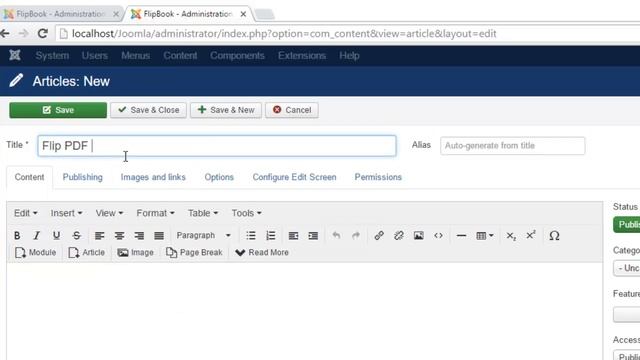Screen dimensions: 640x360
Task: Open editor Edit menu
Action: pos(25,213)
